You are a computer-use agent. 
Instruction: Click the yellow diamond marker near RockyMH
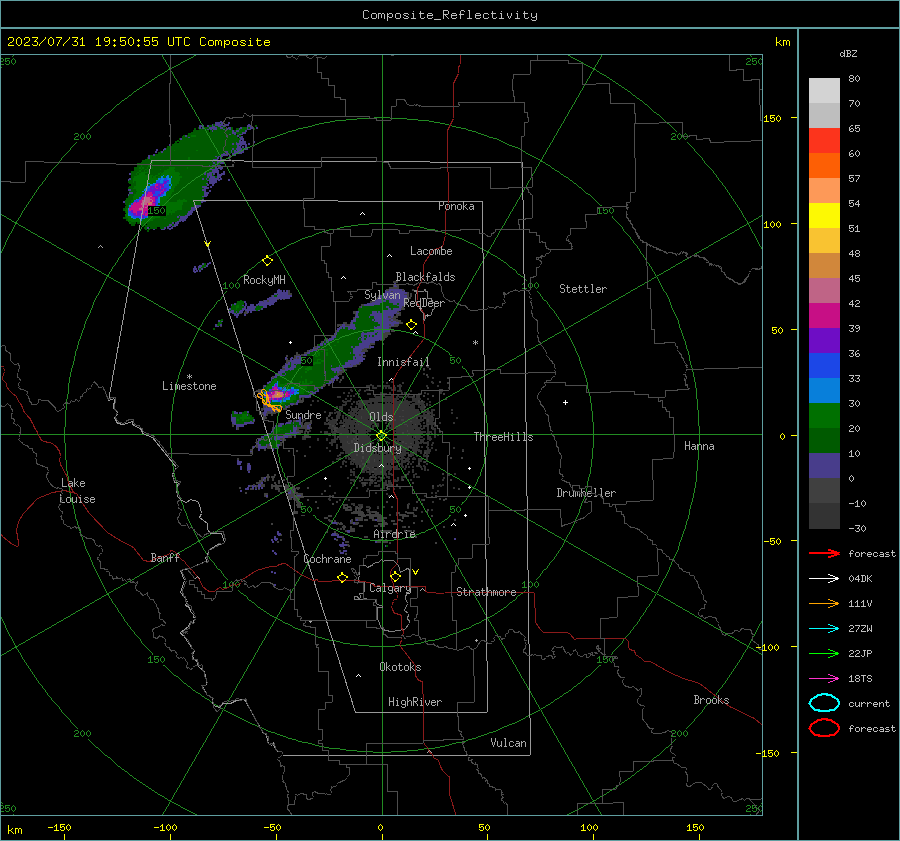(267, 261)
